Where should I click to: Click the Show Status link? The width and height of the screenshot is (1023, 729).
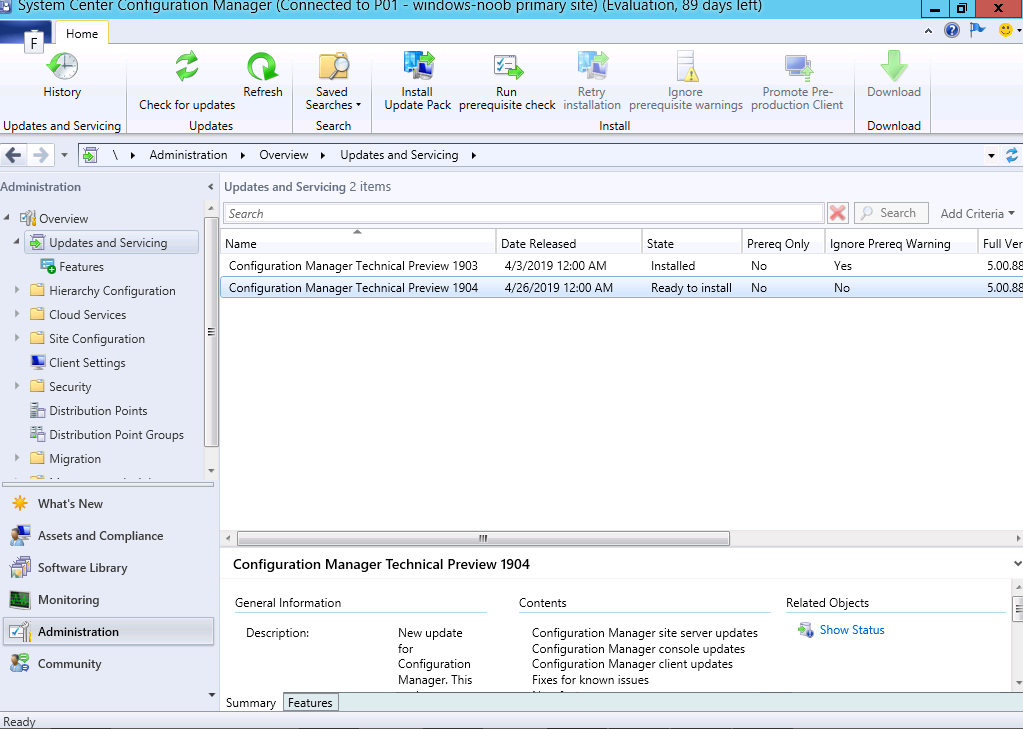click(x=851, y=630)
